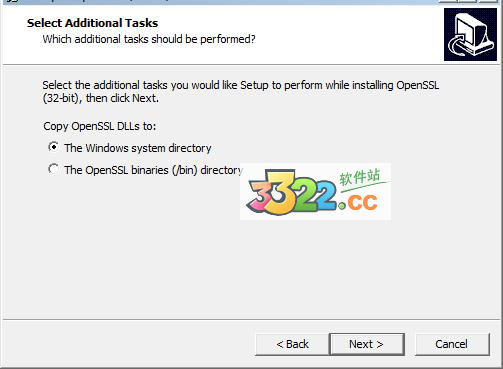
Task: Abort the installation with the Cancel button
Action: [x=452, y=344]
